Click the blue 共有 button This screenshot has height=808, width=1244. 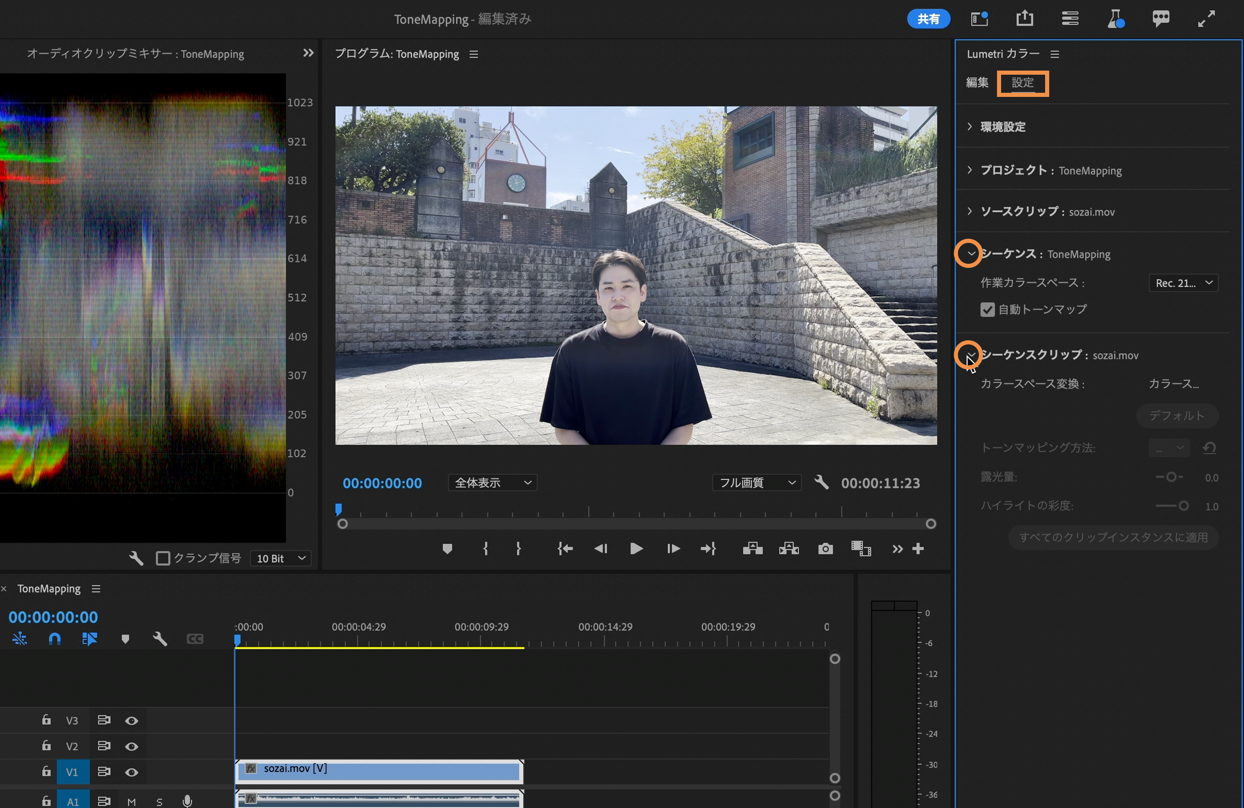(x=928, y=19)
